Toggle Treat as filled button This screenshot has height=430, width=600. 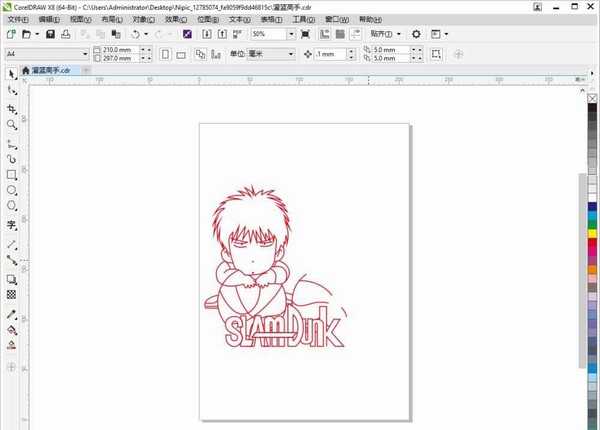[x=436, y=54]
